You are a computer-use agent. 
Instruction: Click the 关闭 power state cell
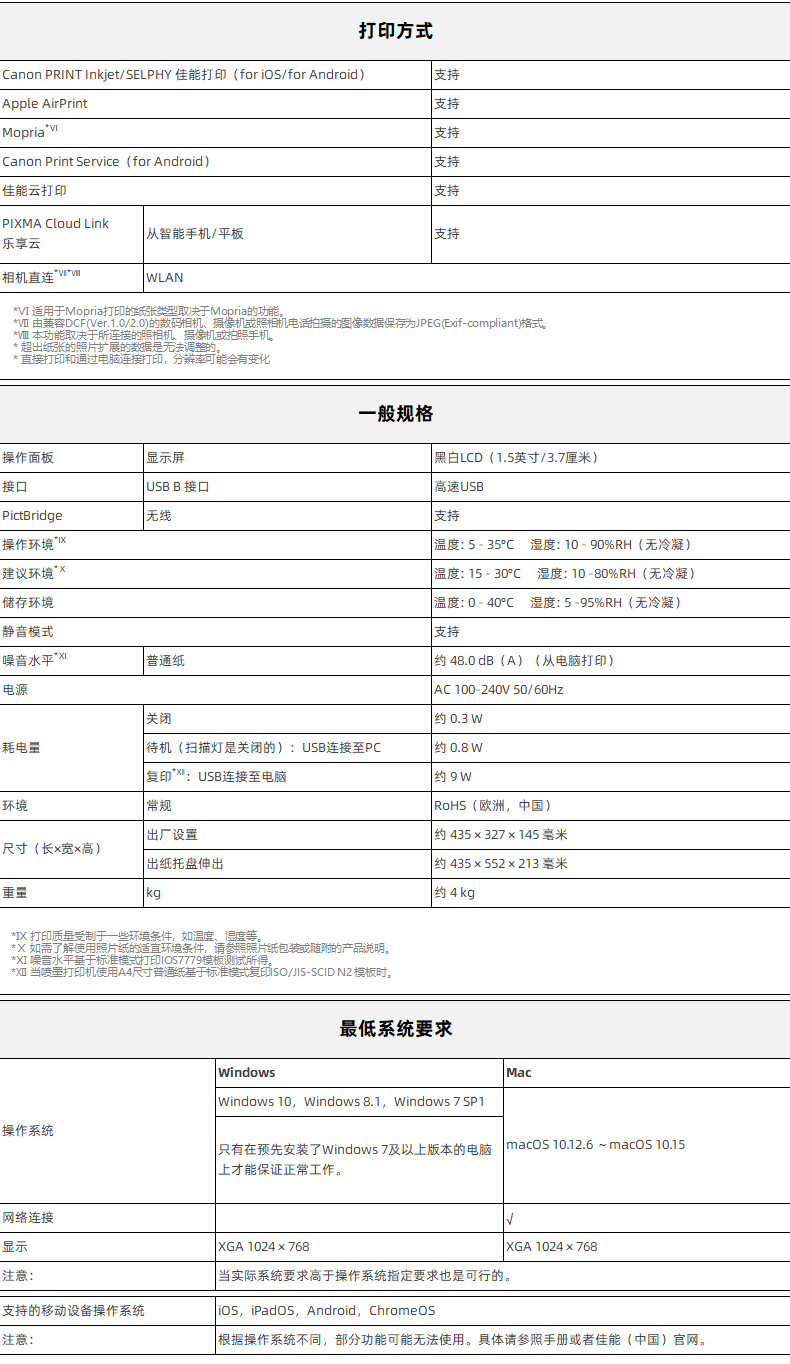click(x=159, y=718)
